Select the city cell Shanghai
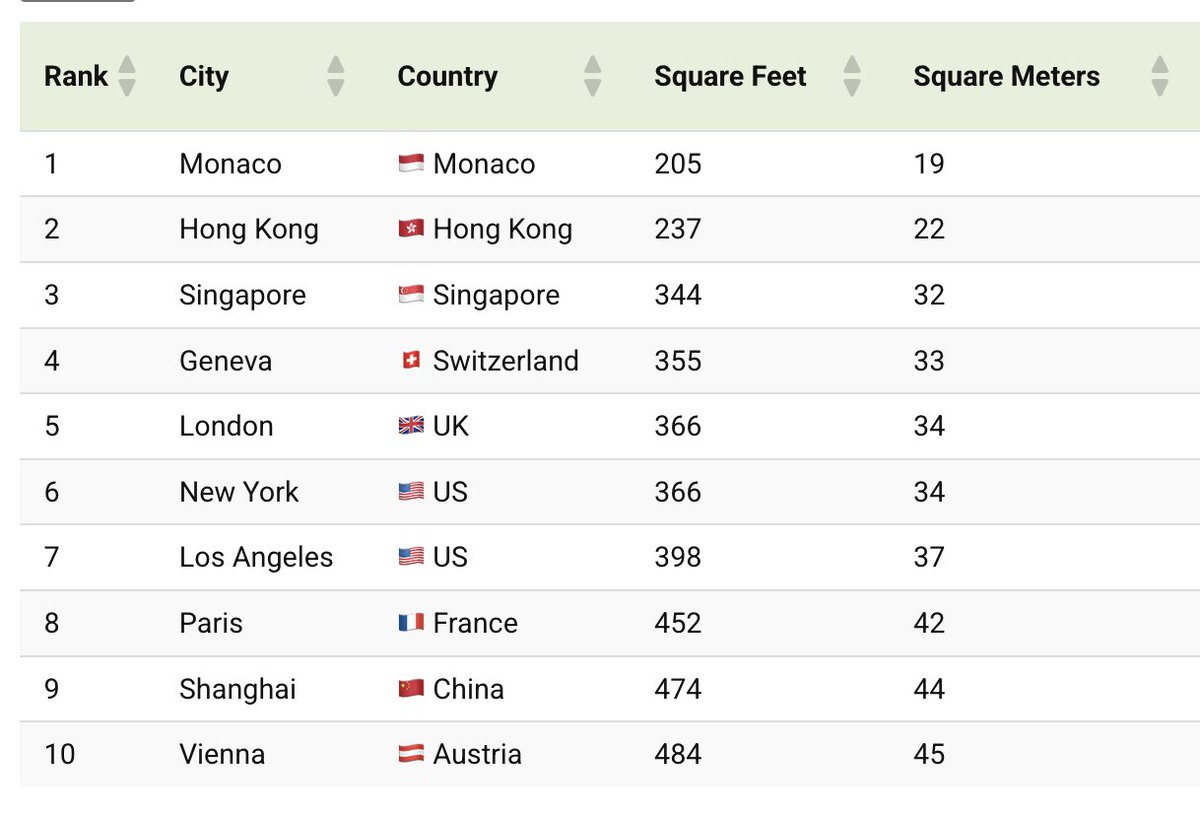This screenshot has height=816, width=1200. pyautogui.click(x=238, y=690)
